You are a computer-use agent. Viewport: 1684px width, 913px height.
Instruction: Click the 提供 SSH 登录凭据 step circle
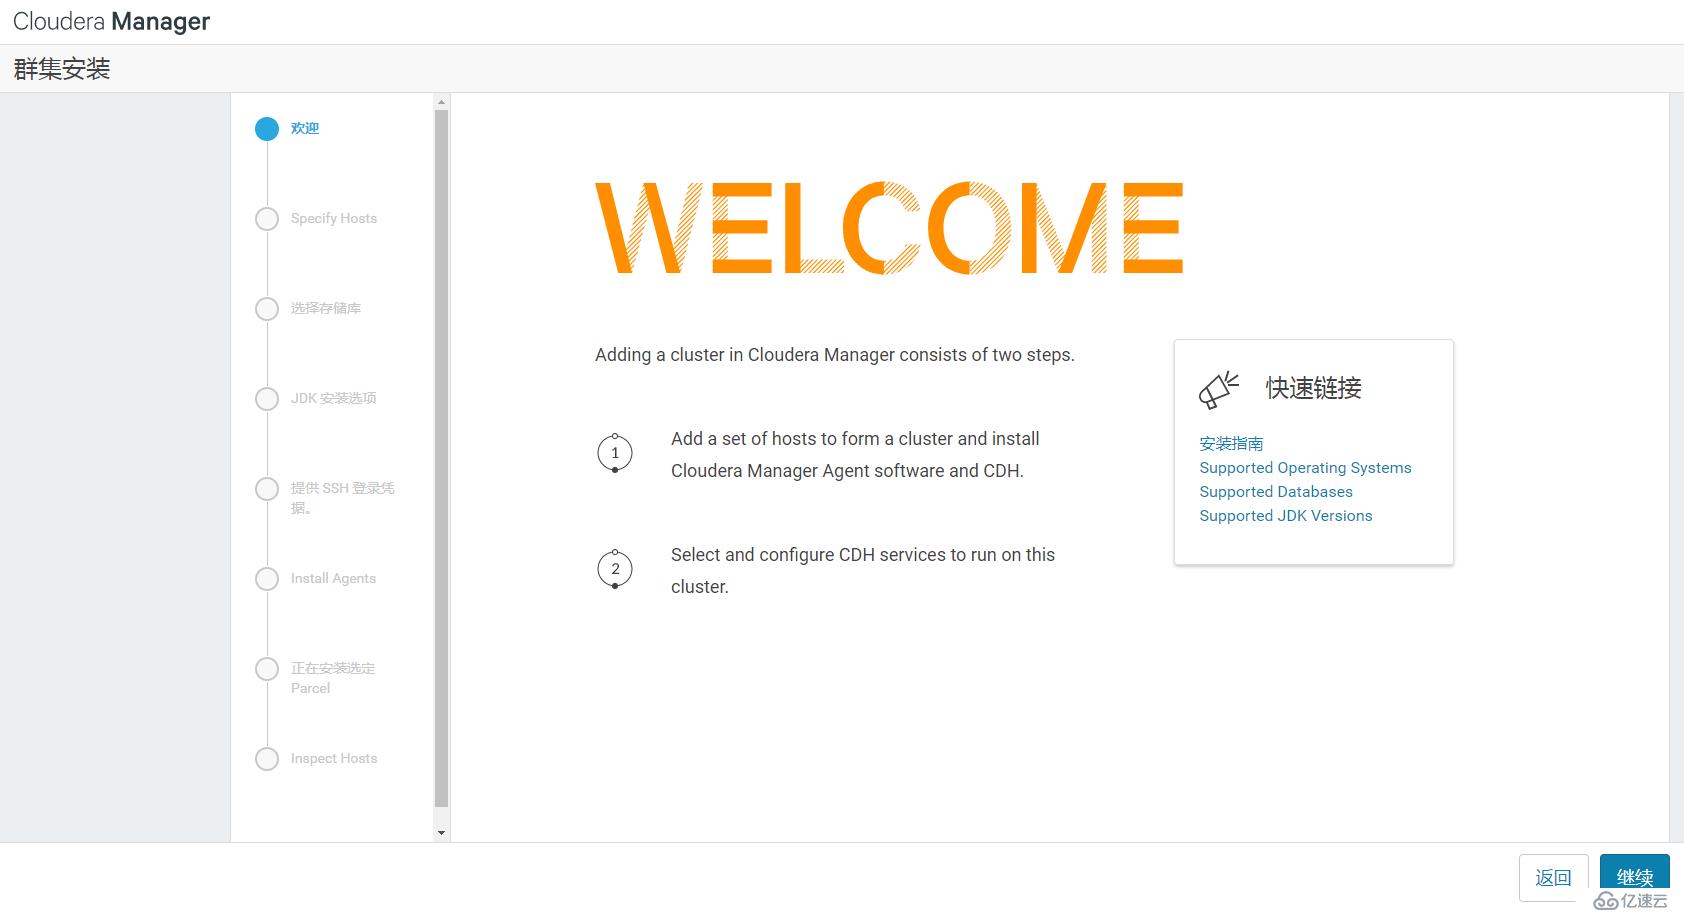[267, 489]
